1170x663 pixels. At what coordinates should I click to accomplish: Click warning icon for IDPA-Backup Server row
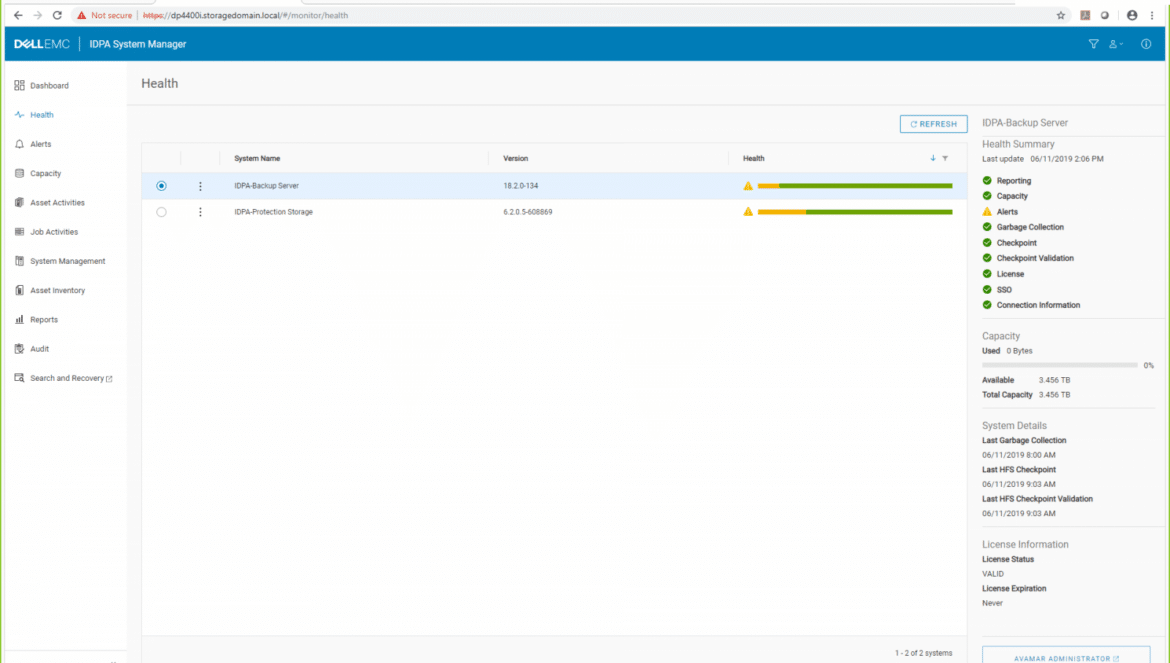tap(748, 186)
